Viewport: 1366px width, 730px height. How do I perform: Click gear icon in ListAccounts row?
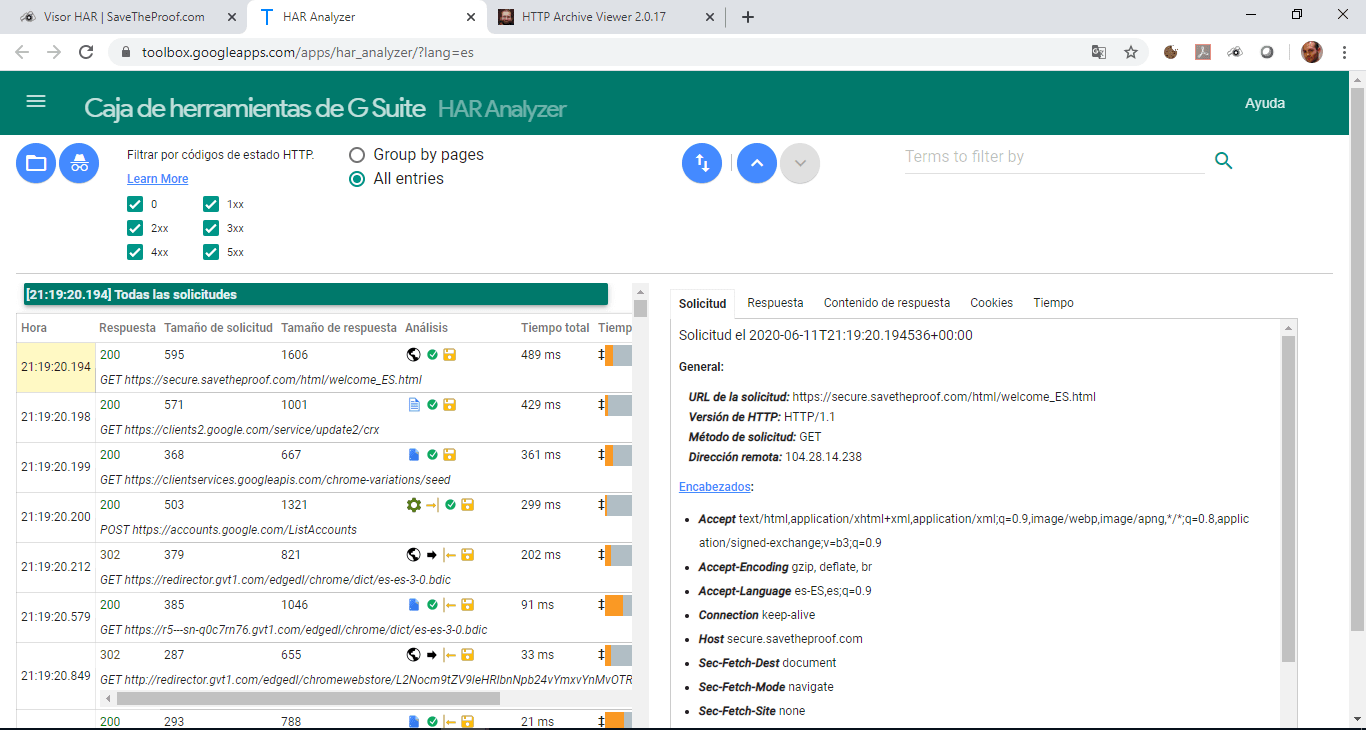pos(414,504)
